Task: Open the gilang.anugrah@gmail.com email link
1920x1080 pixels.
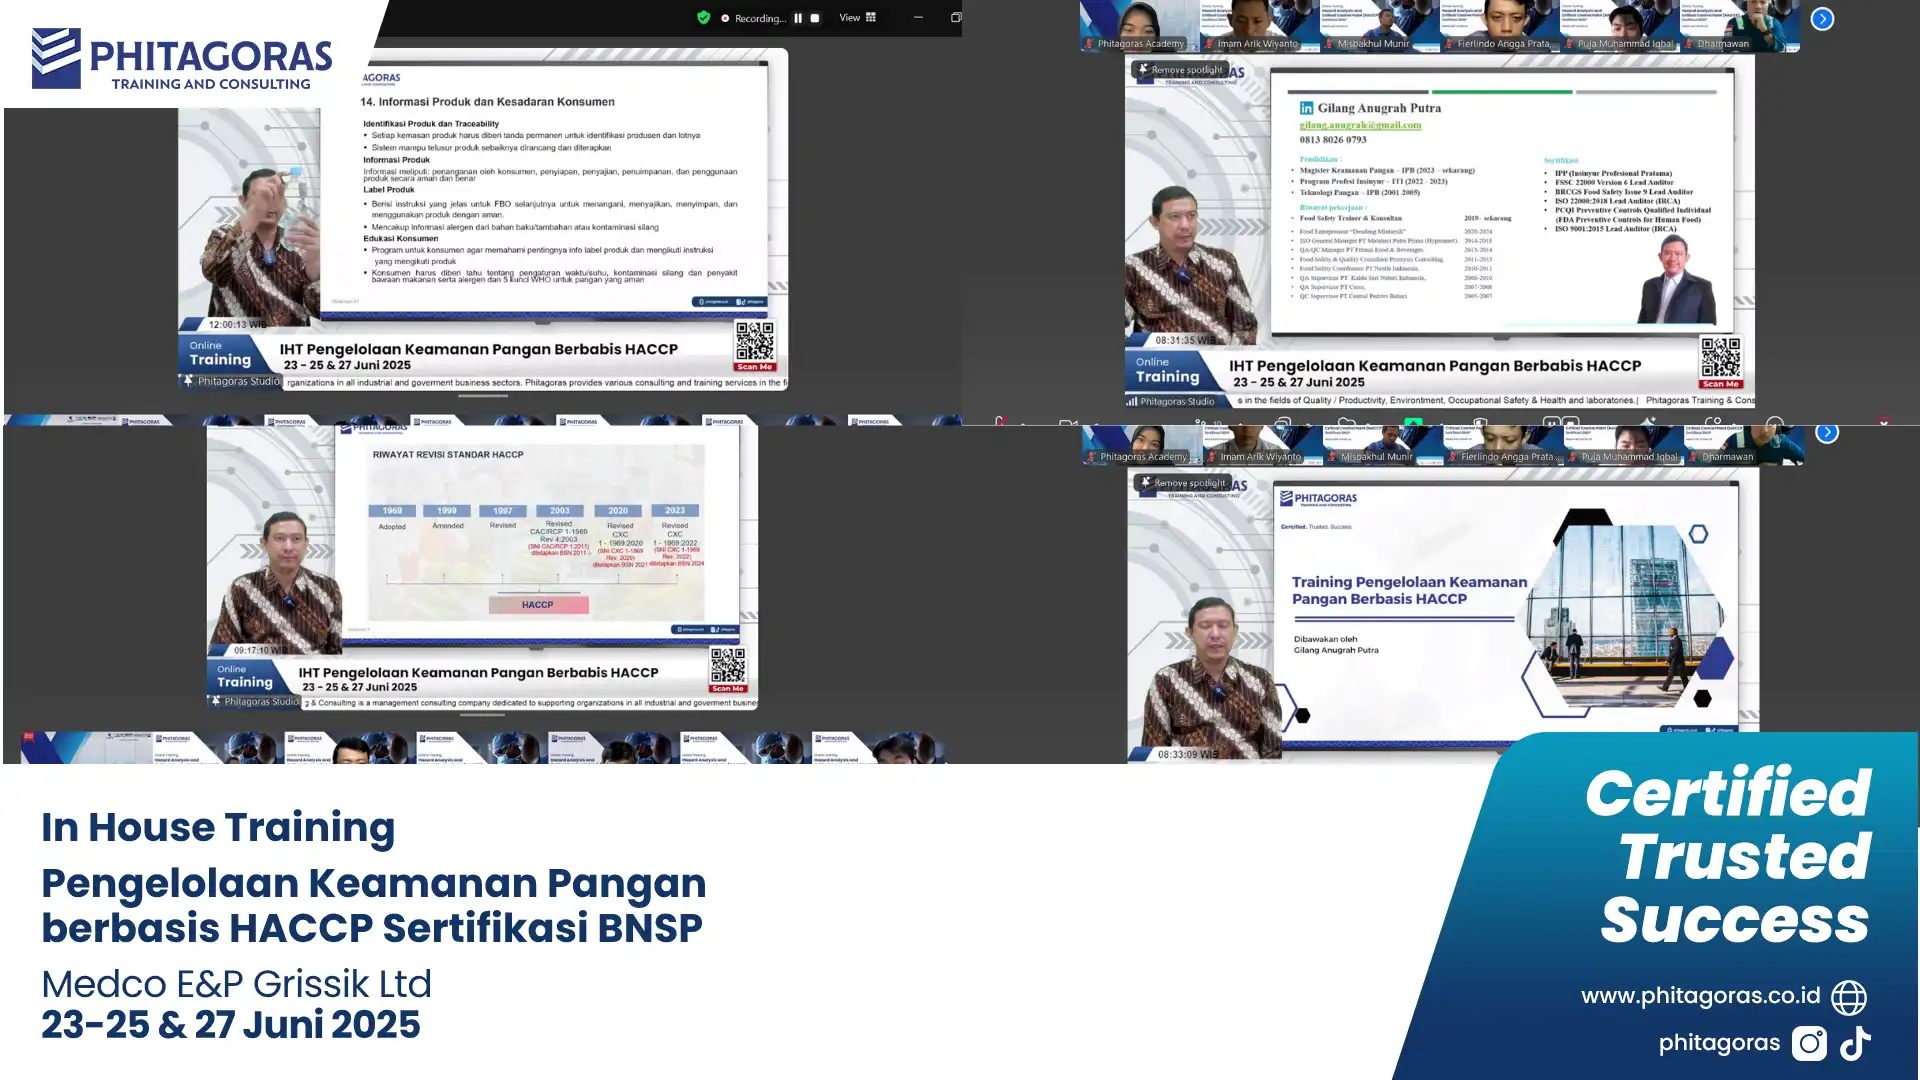Action: (1360, 125)
